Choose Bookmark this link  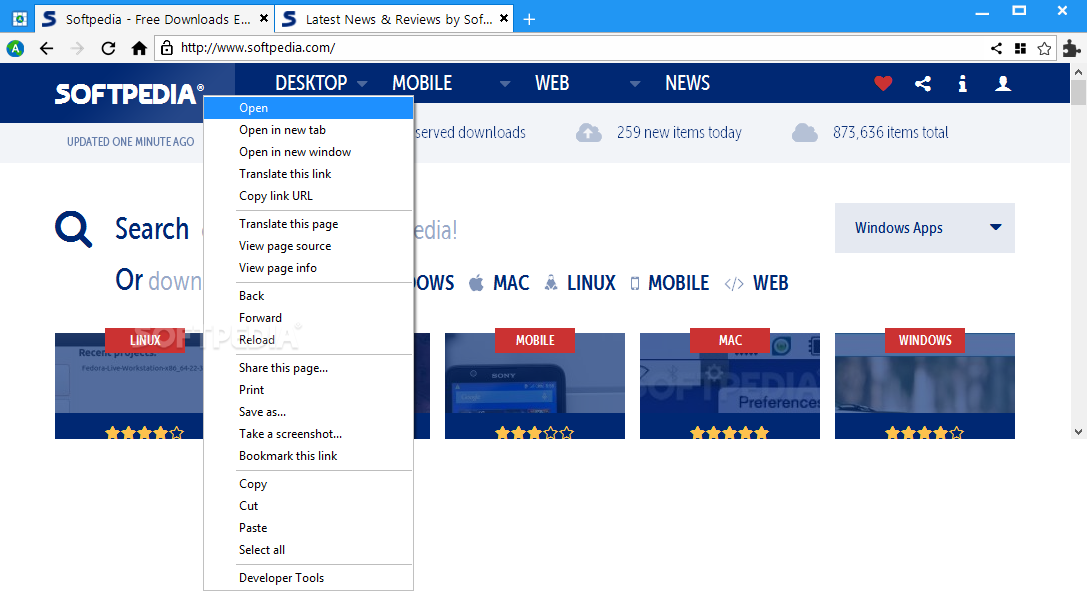tap(308, 456)
